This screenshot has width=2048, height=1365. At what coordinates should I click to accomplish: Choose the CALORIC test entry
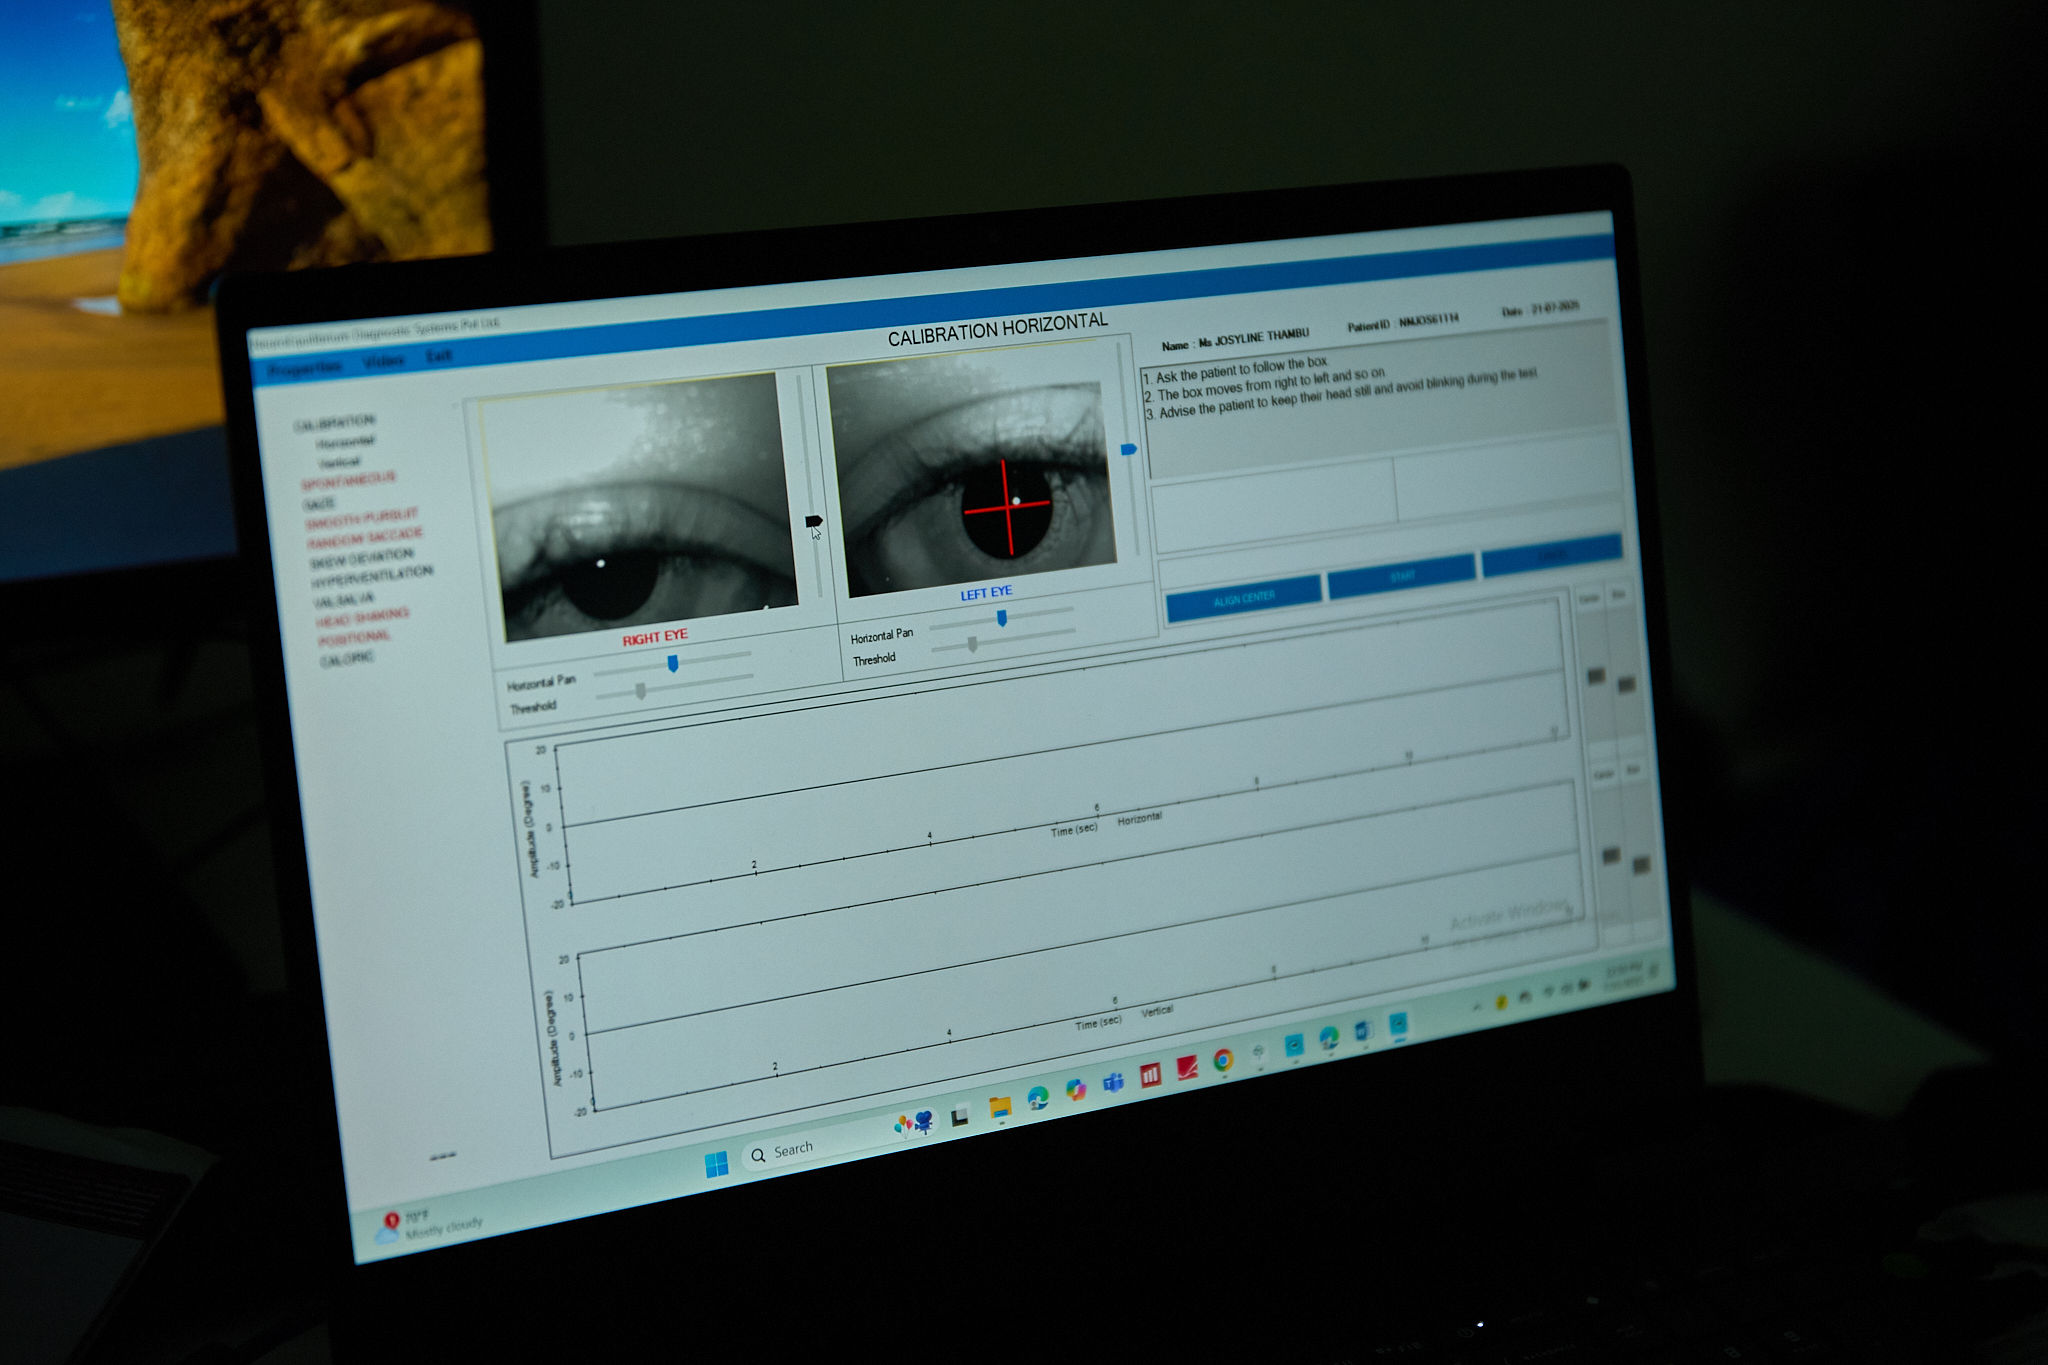(x=347, y=660)
